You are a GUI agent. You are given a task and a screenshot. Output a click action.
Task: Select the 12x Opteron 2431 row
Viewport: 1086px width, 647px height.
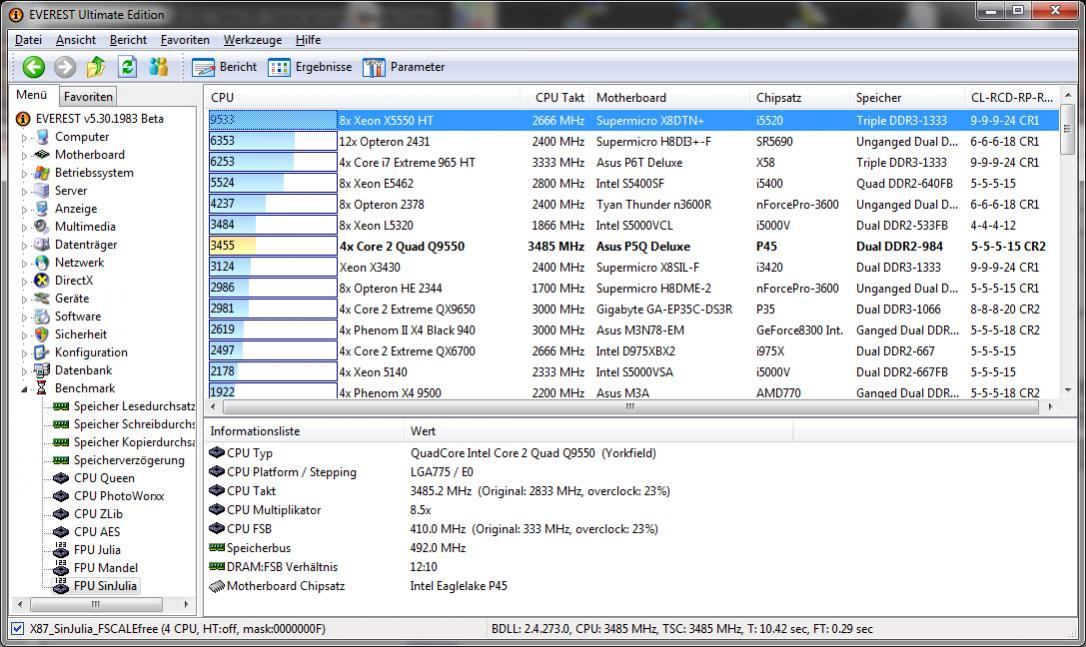coord(633,141)
